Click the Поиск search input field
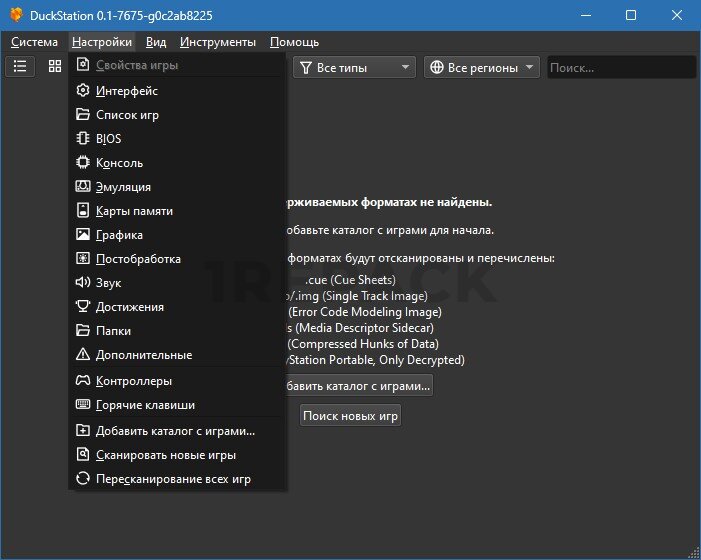 (620, 68)
